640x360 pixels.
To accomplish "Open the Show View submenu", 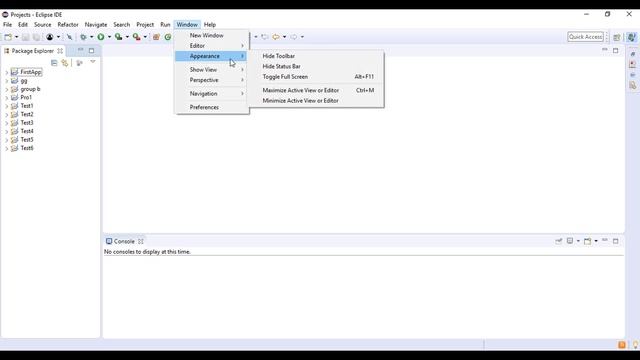I will click(x=212, y=70).
